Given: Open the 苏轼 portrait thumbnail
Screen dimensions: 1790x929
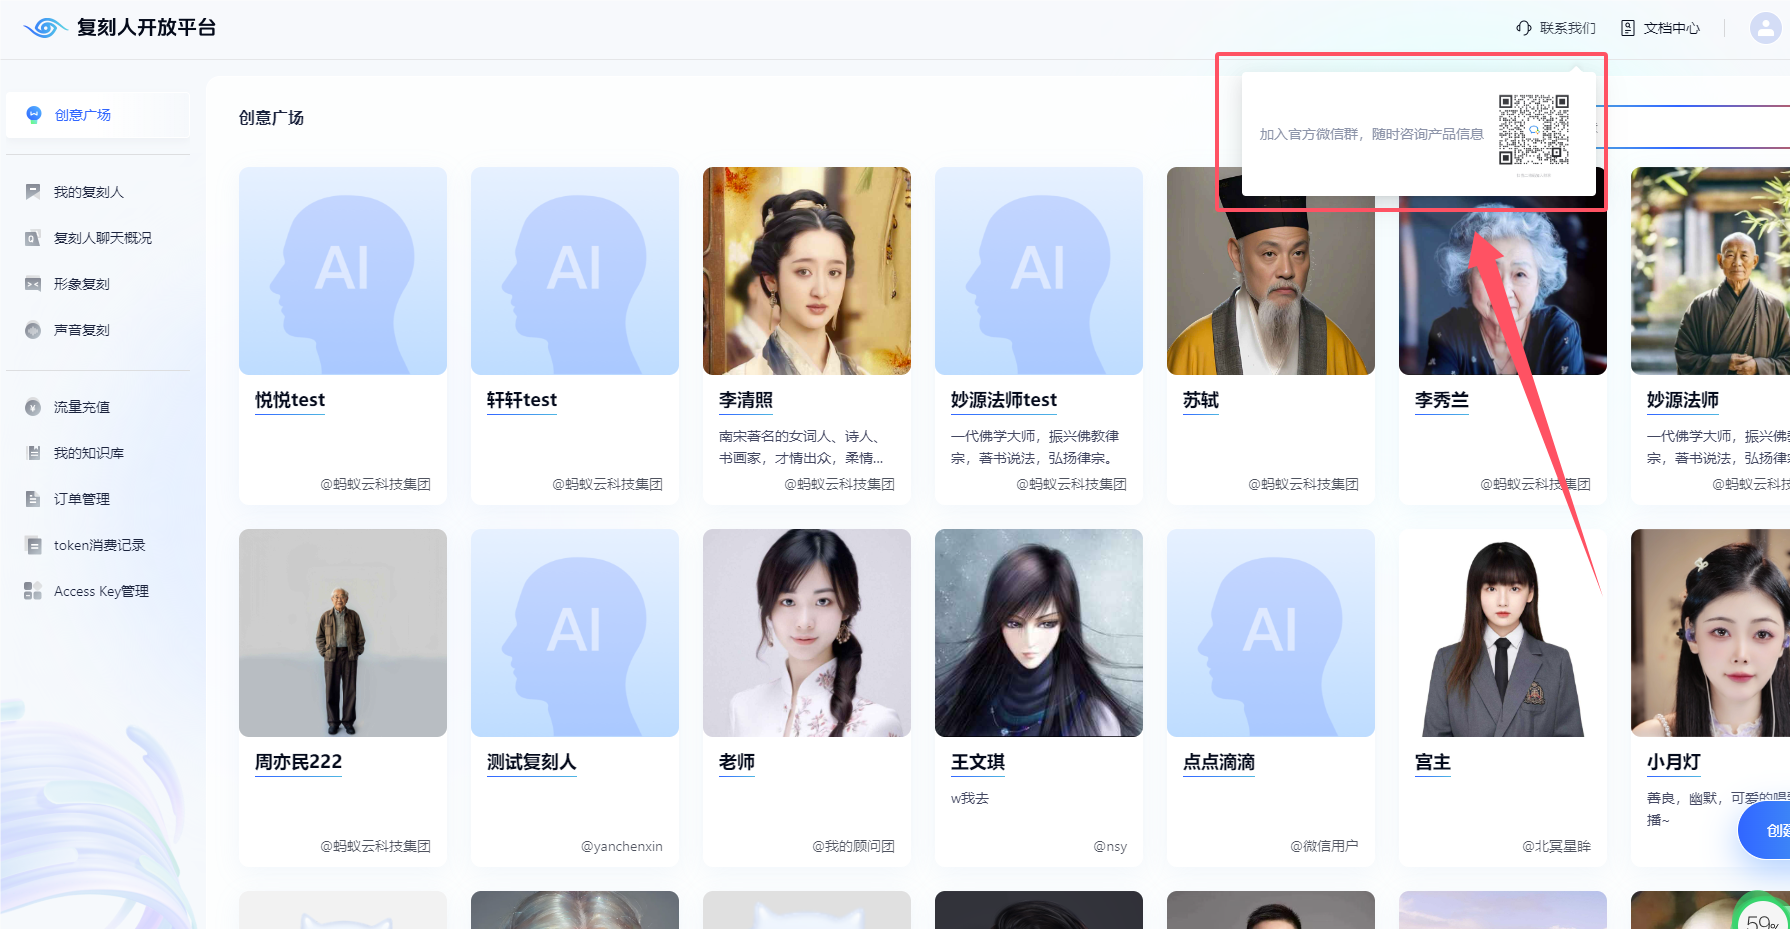Looking at the screenshot, I should [x=1271, y=271].
